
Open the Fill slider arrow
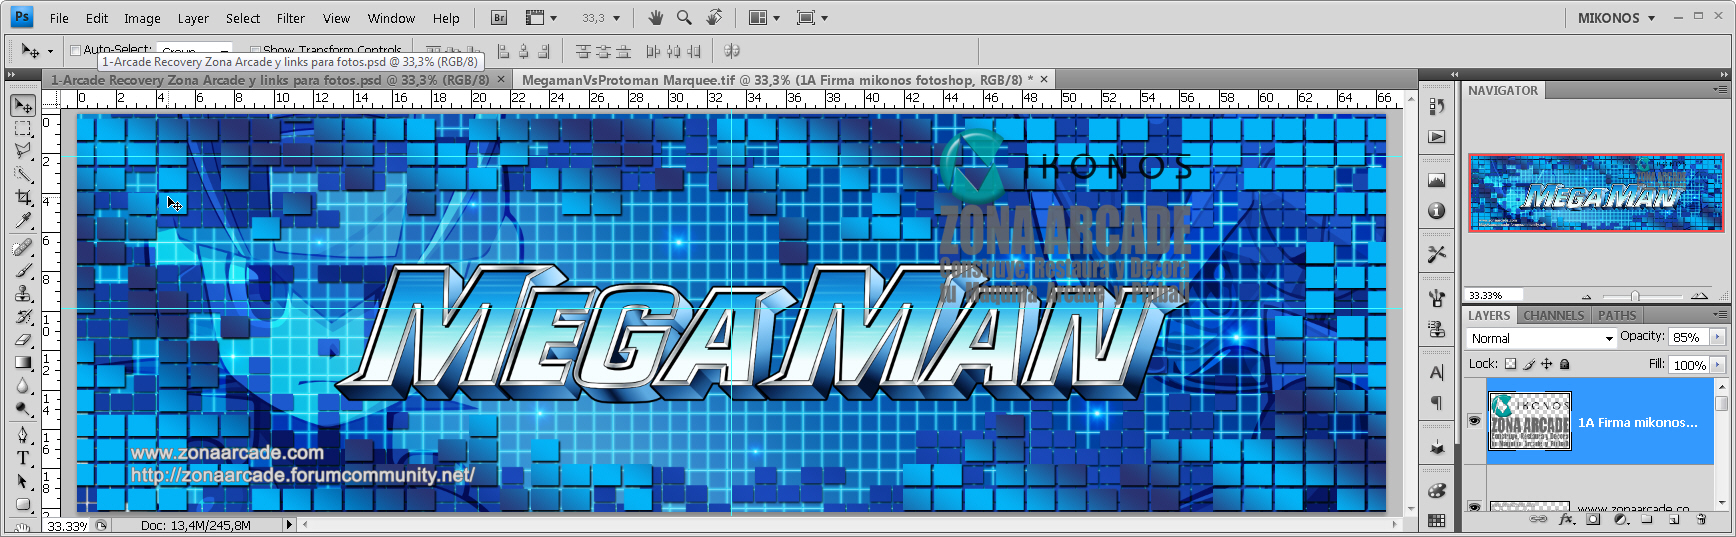pos(1718,365)
